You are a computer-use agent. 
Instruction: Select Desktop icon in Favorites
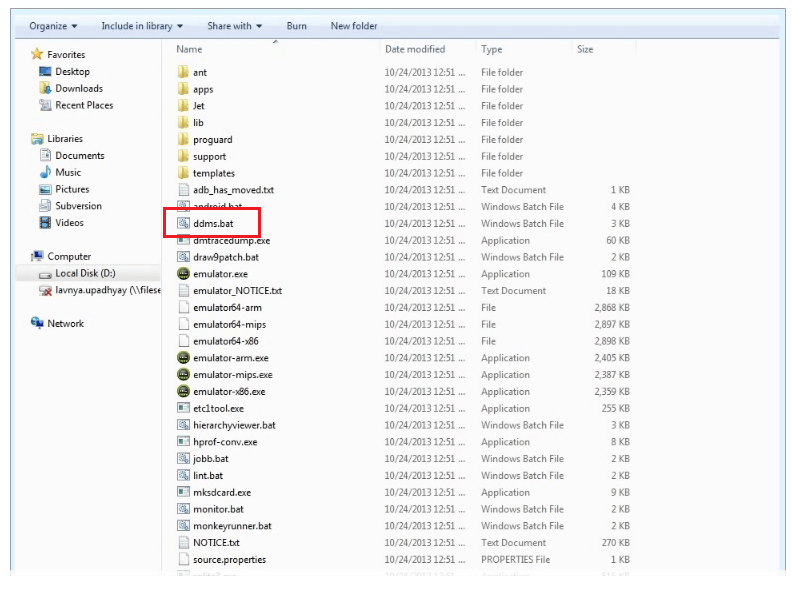(45, 71)
